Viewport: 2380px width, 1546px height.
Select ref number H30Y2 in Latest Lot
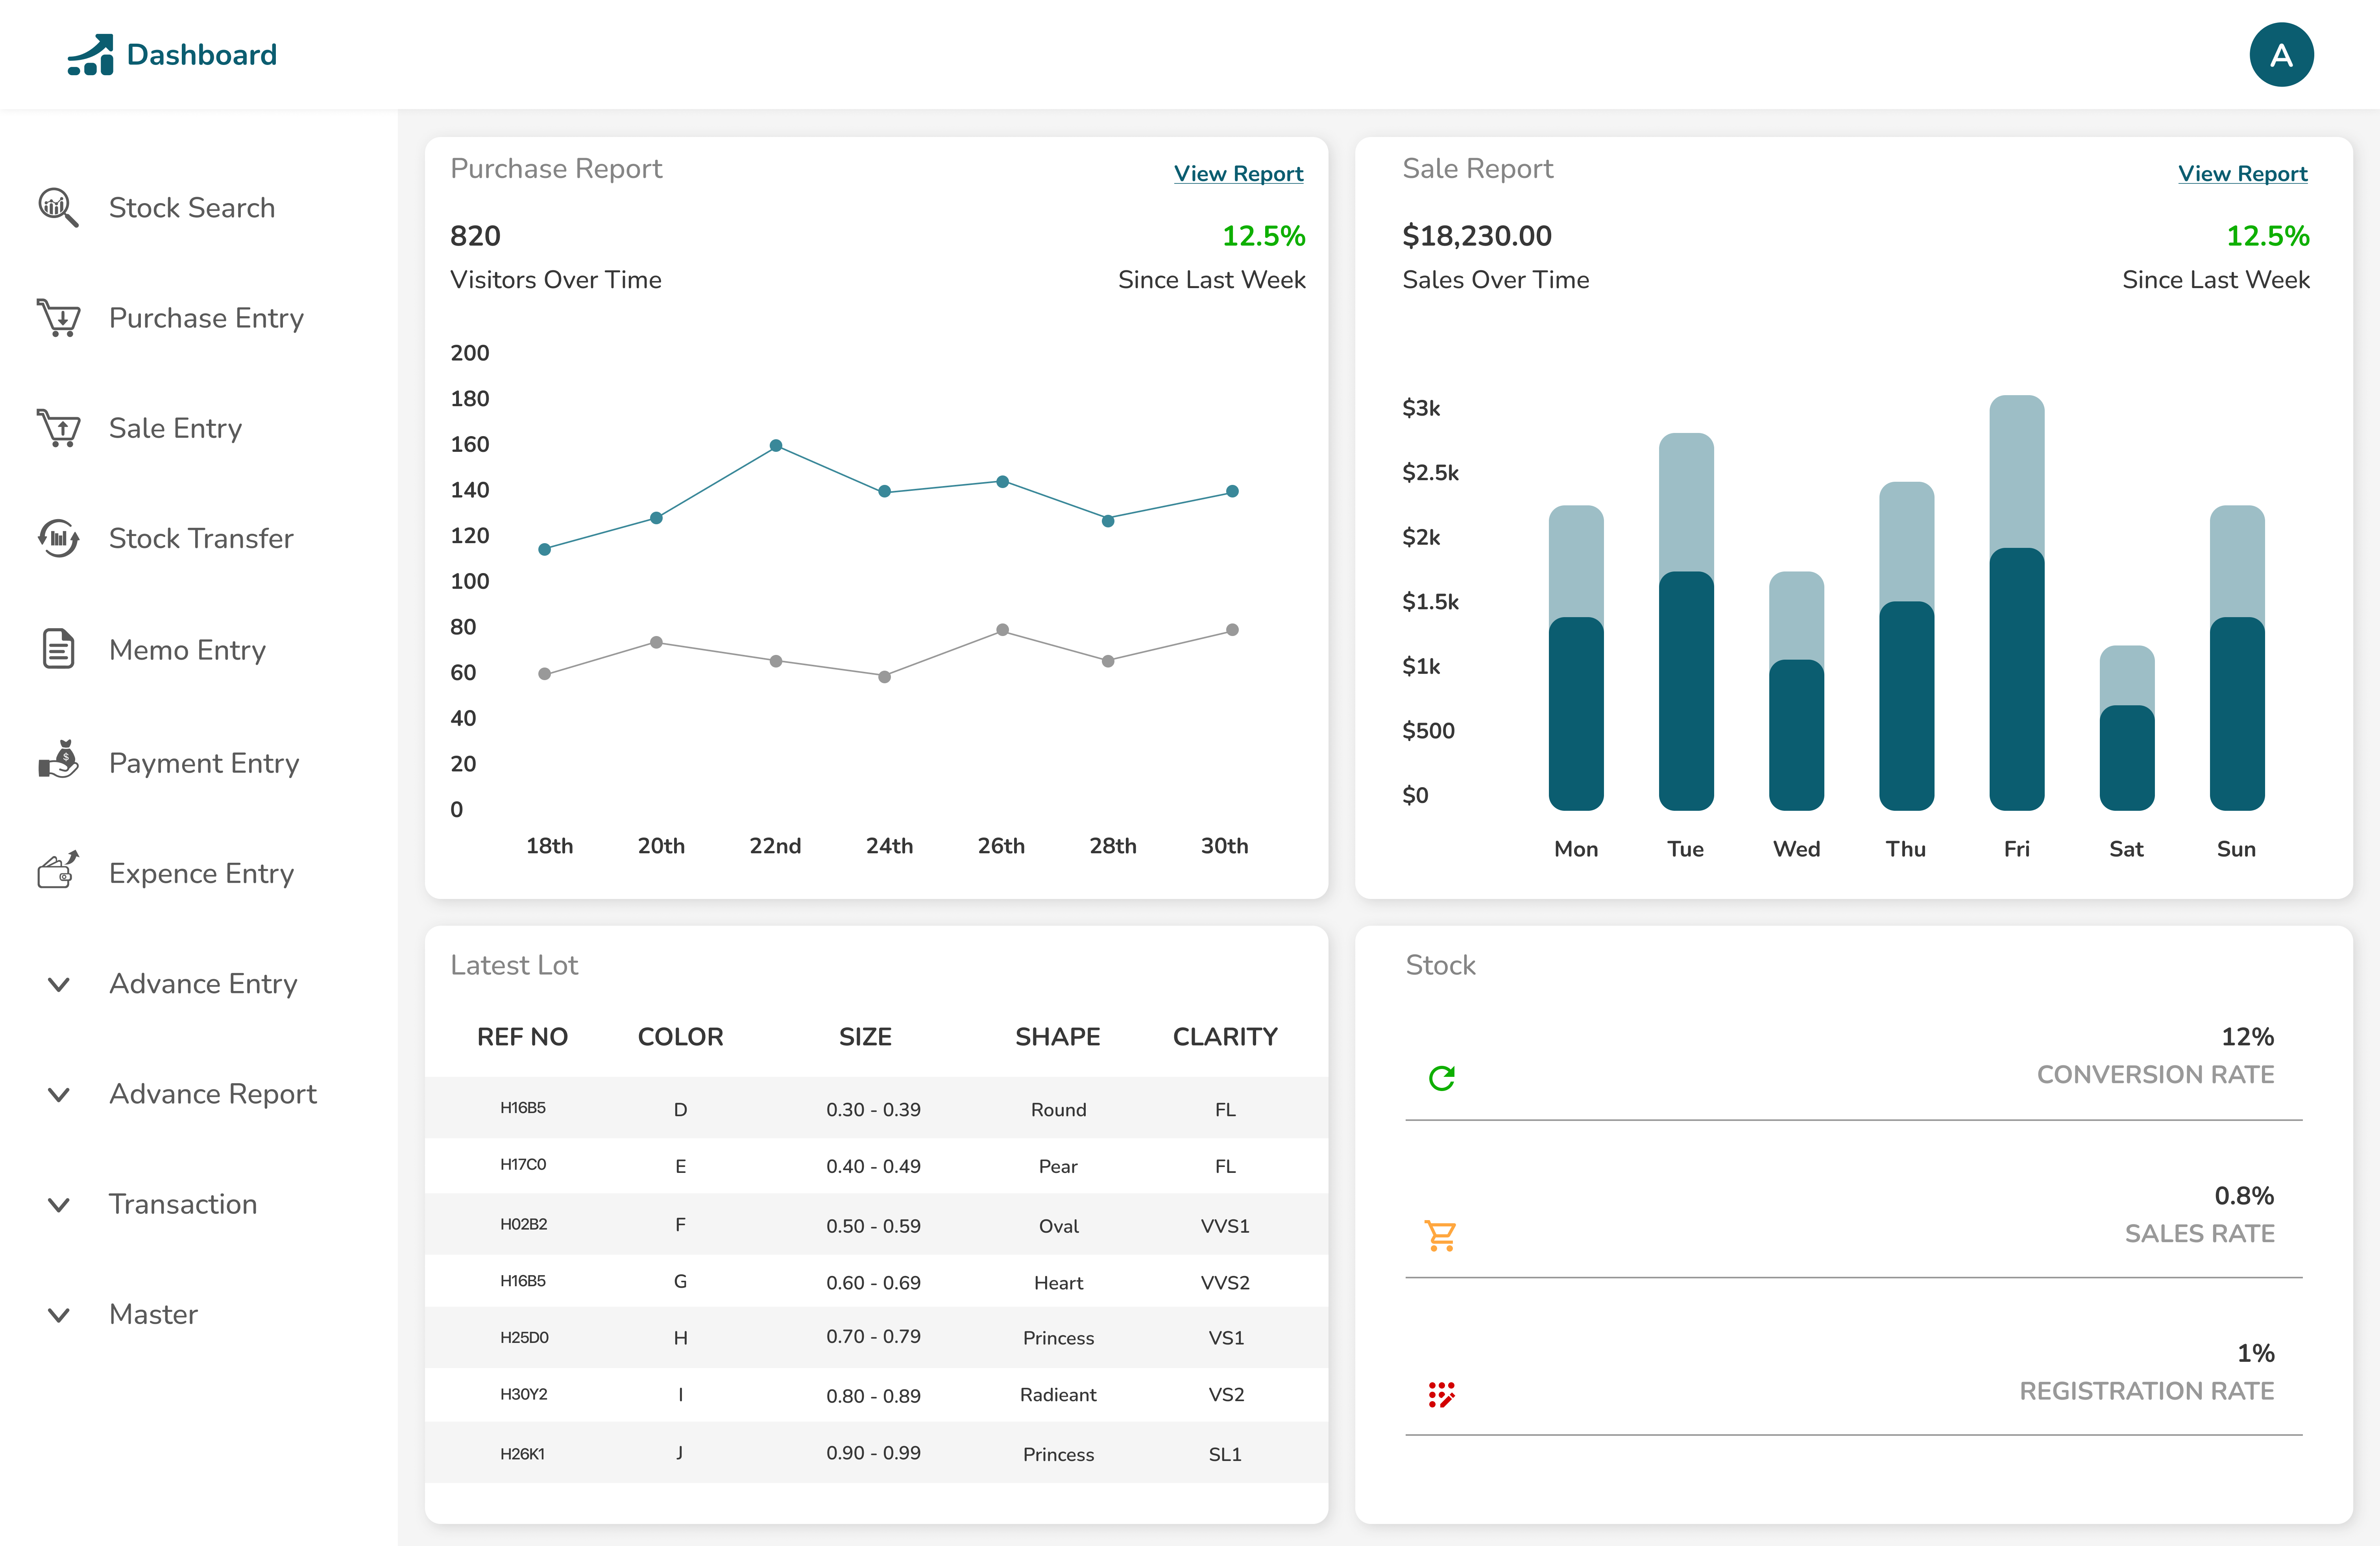[x=524, y=1394]
